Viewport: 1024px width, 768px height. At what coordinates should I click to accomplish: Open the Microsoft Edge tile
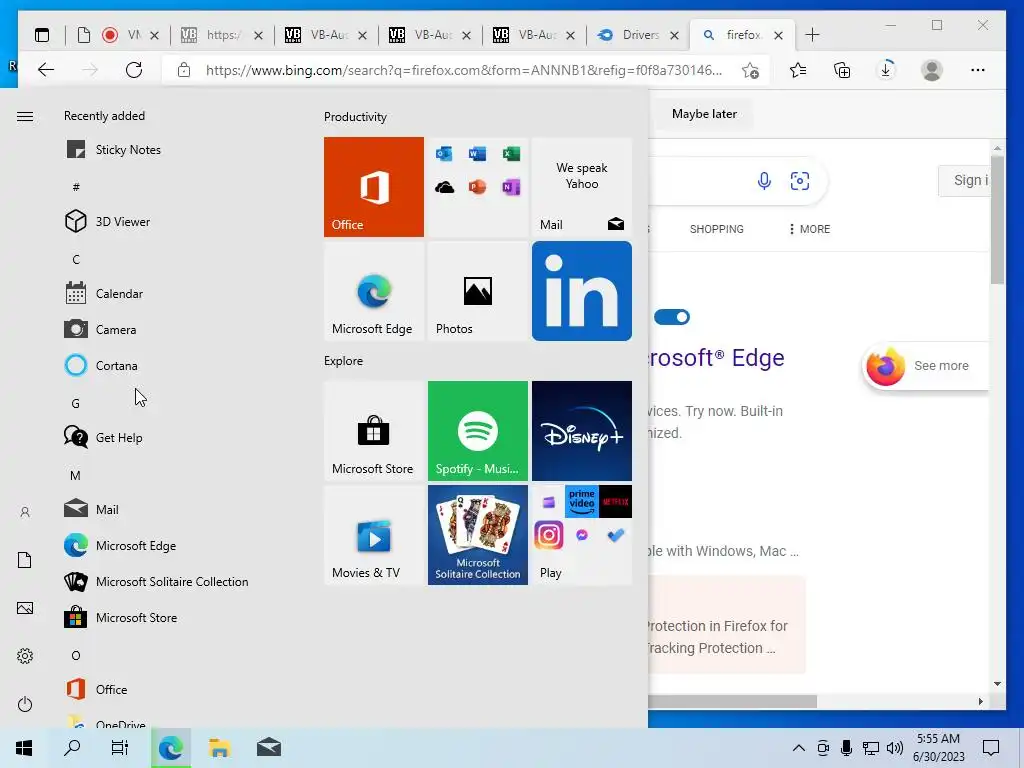[374, 291]
